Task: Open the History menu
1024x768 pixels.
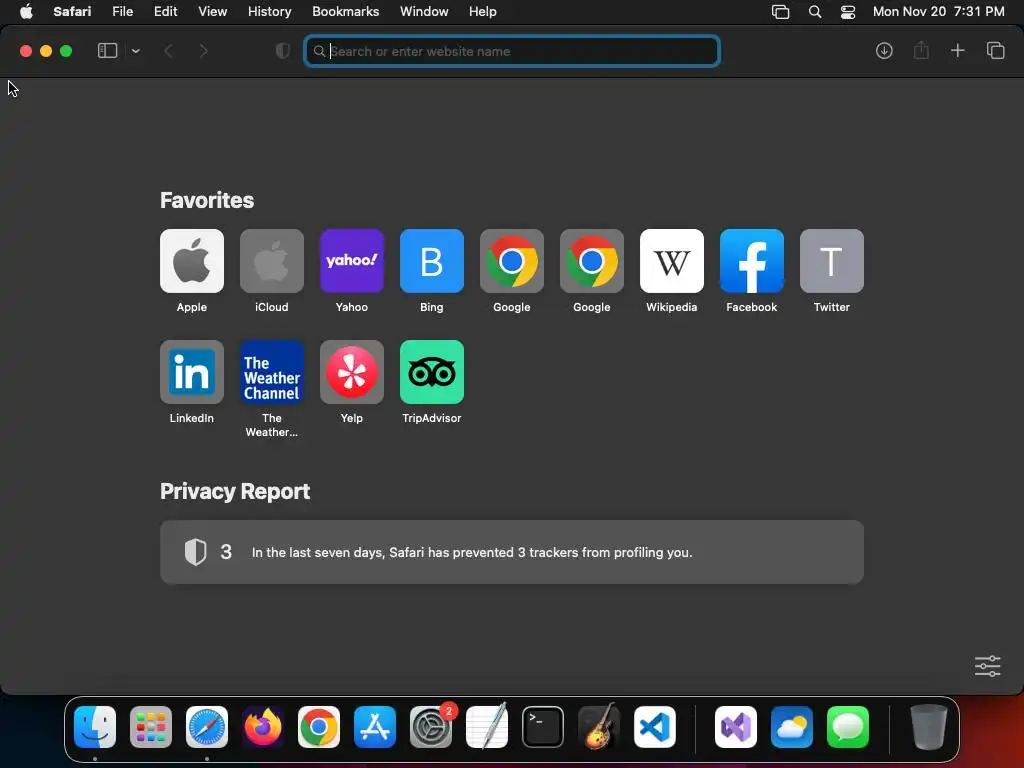Action: [x=269, y=12]
